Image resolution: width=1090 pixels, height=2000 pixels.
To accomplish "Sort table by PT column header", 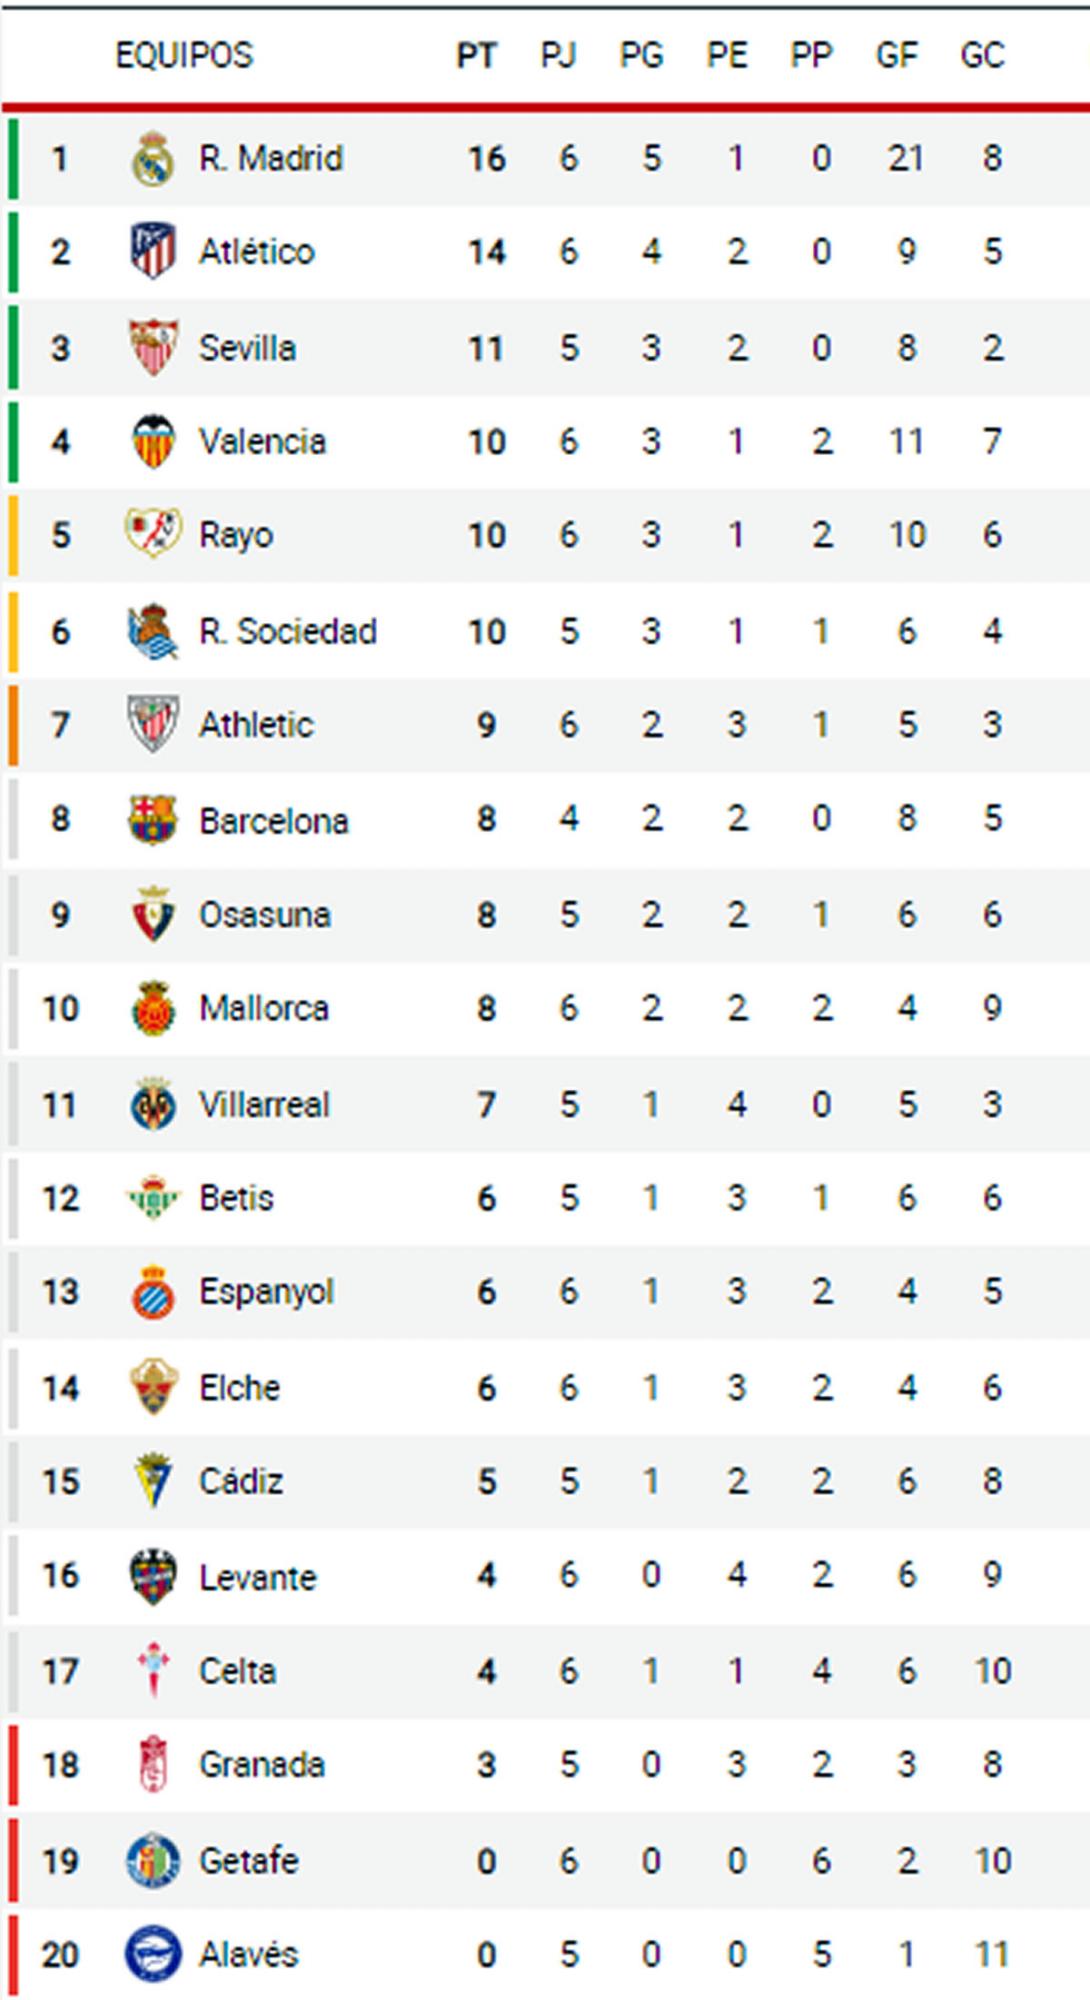I will [x=476, y=55].
